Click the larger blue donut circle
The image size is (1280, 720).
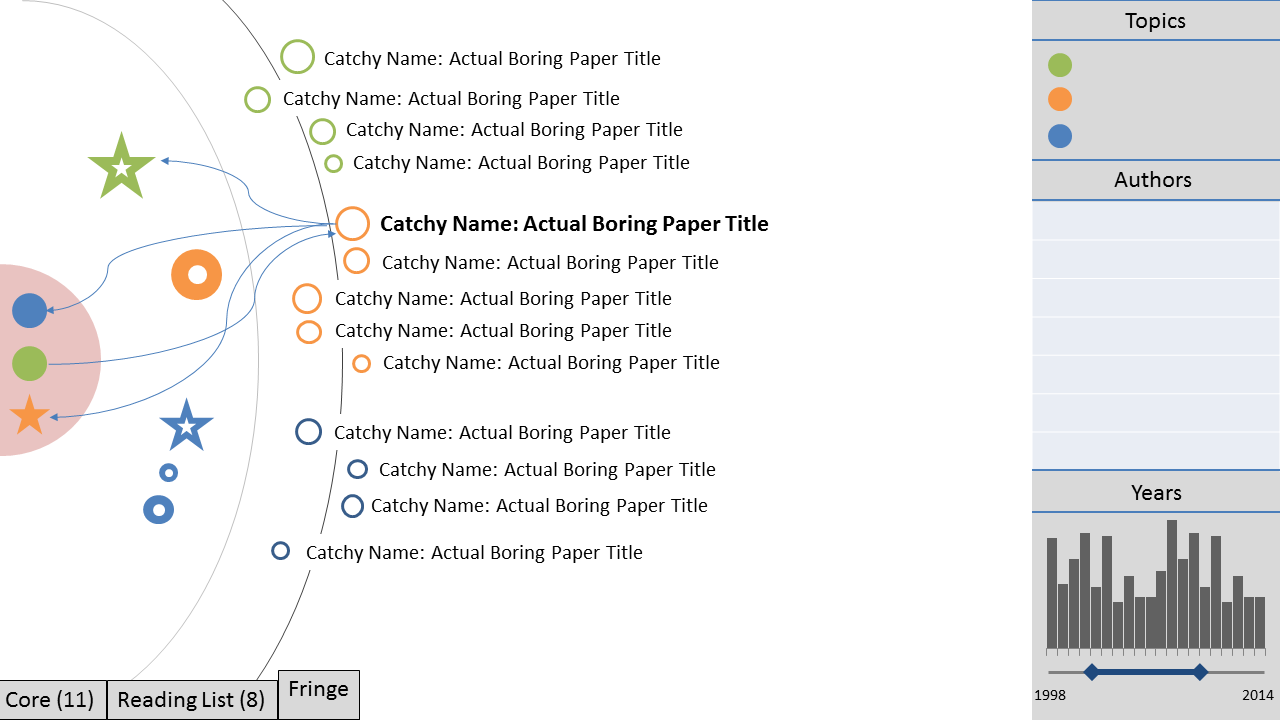point(158,510)
